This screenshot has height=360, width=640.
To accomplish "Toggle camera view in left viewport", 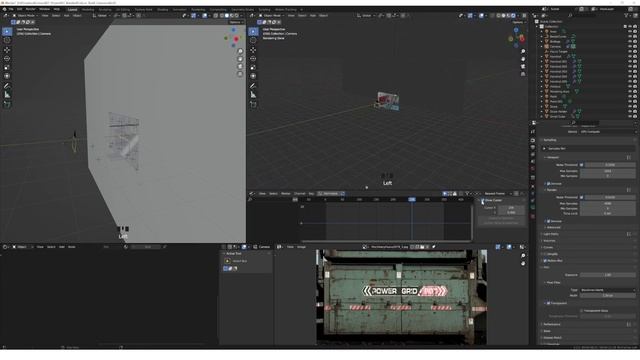I will [240, 67].
